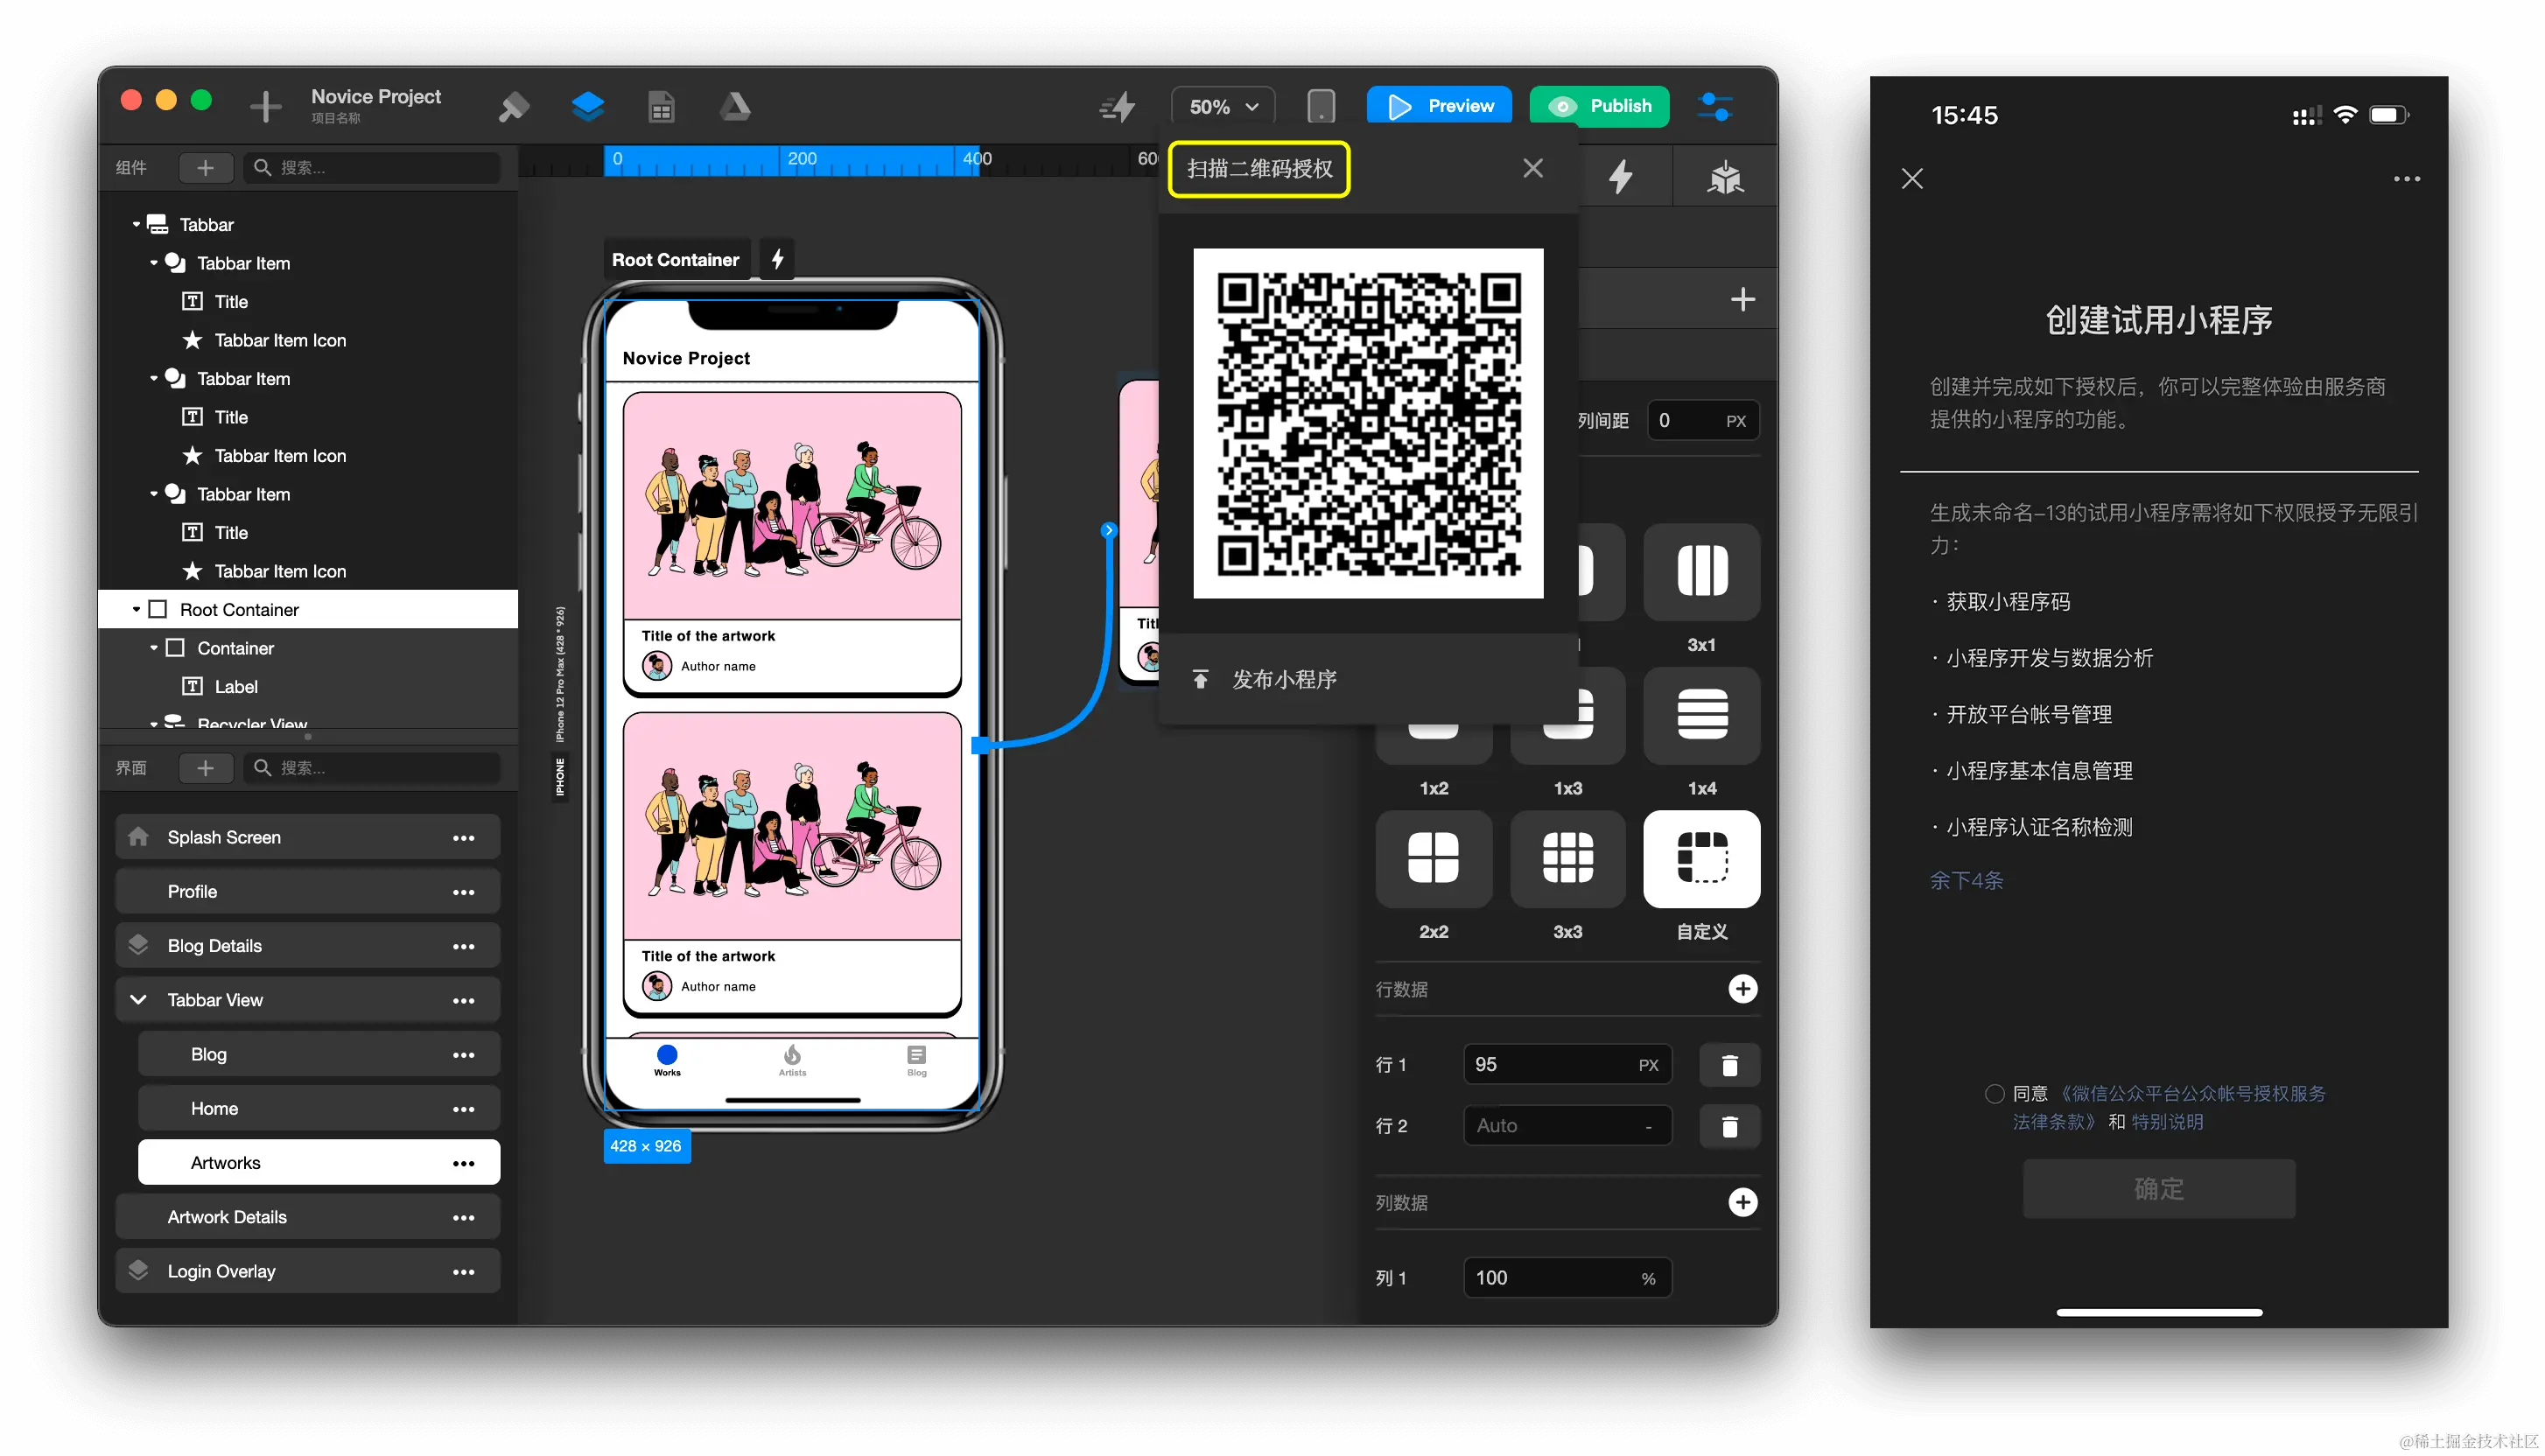Select the 3x3 grid layout option
Screen dimensions: 2545x1456
[1567, 859]
